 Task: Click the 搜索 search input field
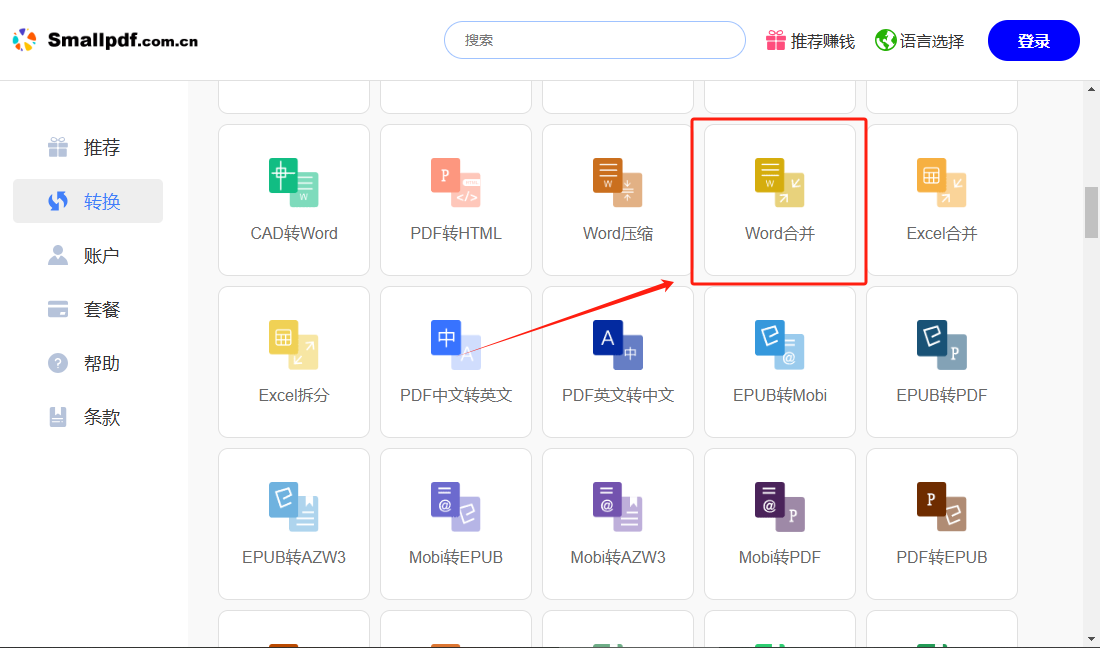(x=594, y=40)
